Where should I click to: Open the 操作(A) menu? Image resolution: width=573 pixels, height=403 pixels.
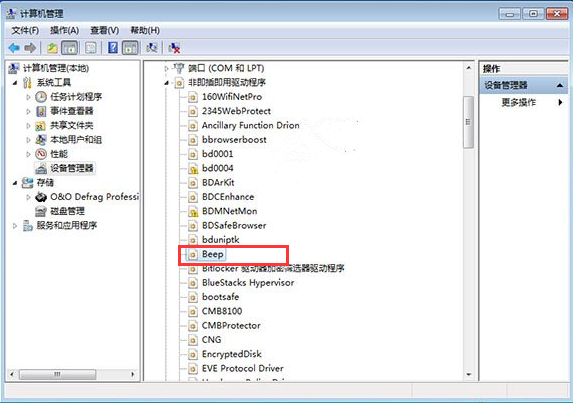(64, 30)
